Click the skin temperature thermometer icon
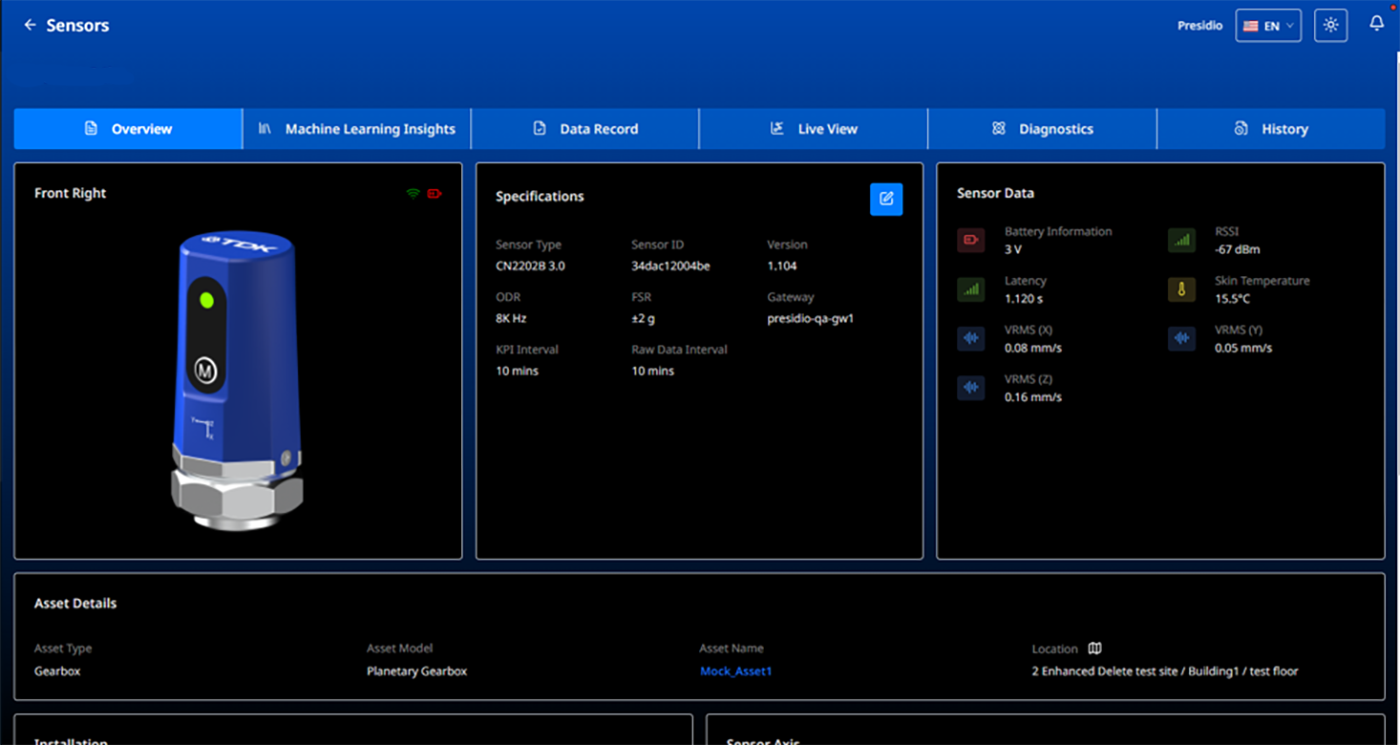 (1181, 290)
